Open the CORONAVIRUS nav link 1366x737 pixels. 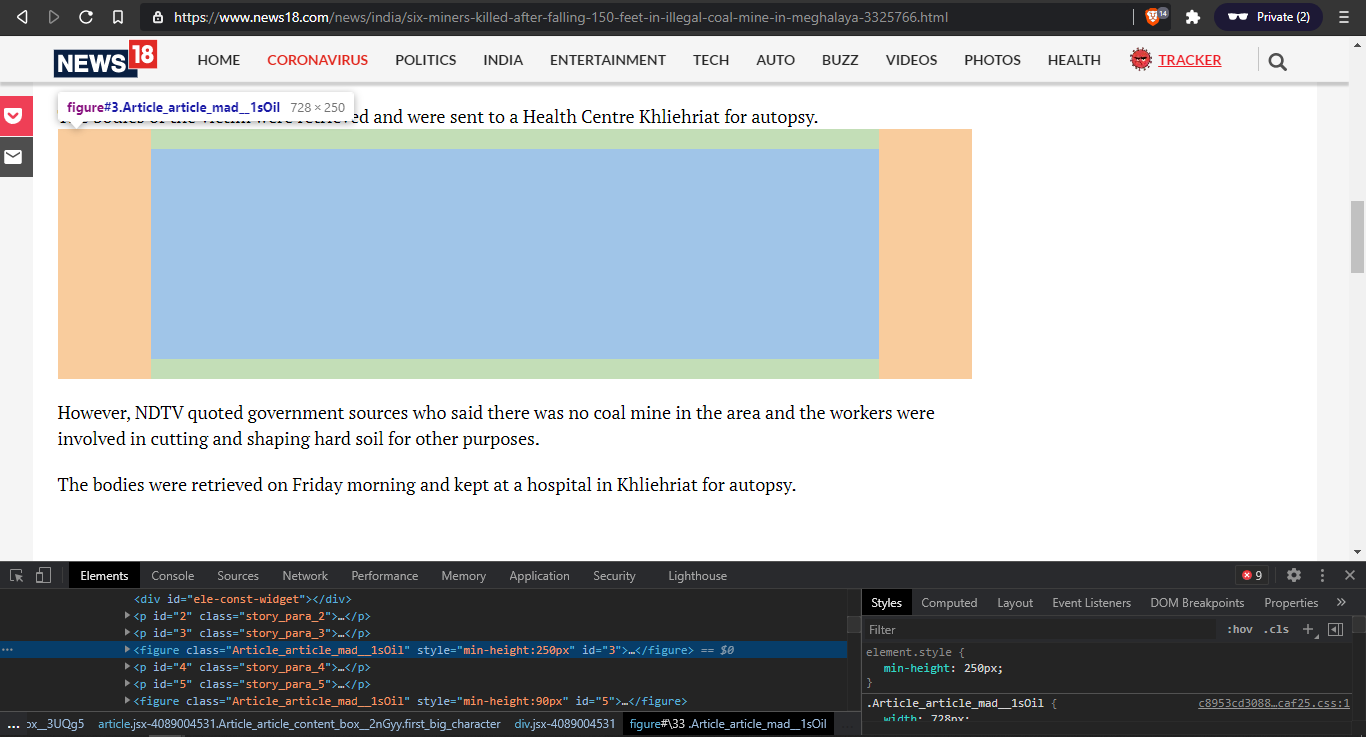318,60
